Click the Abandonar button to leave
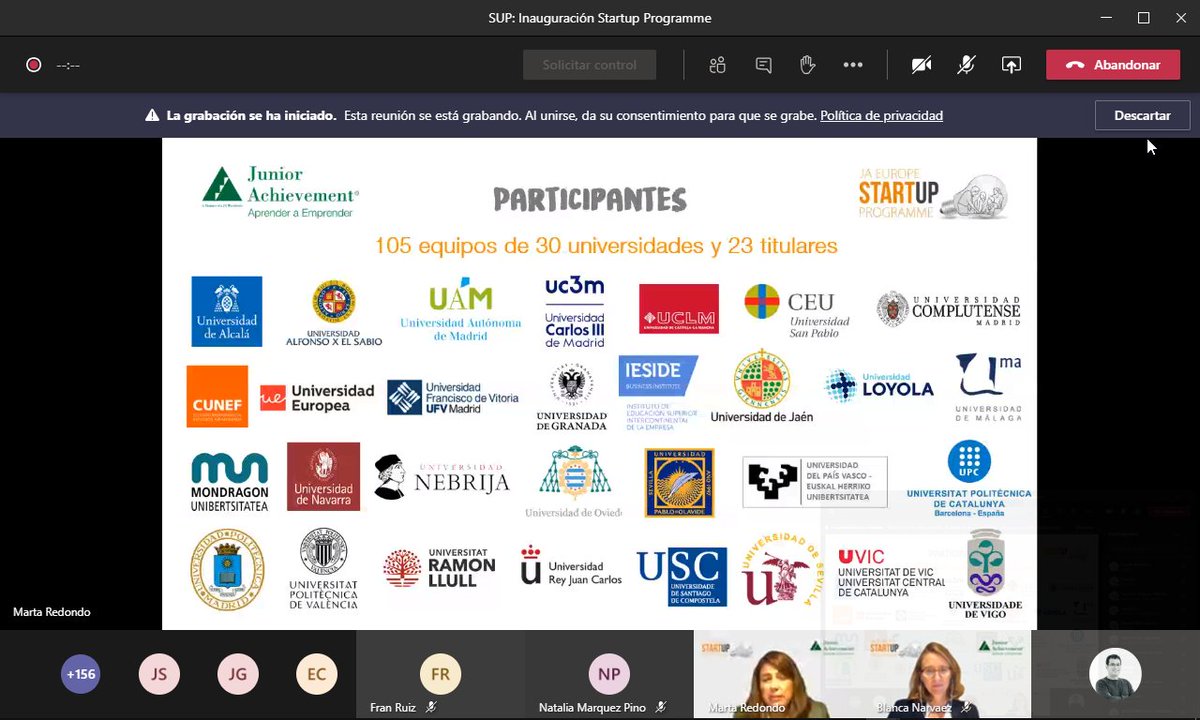Viewport: 1200px width, 720px height. click(1113, 65)
